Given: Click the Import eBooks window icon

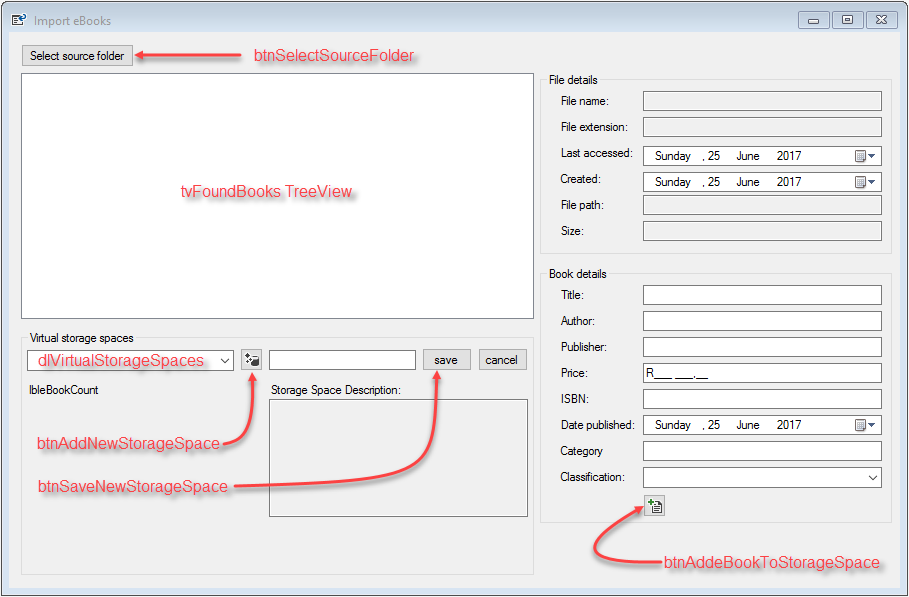Looking at the screenshot, I should pyautogui.click(x=19, y=20).
